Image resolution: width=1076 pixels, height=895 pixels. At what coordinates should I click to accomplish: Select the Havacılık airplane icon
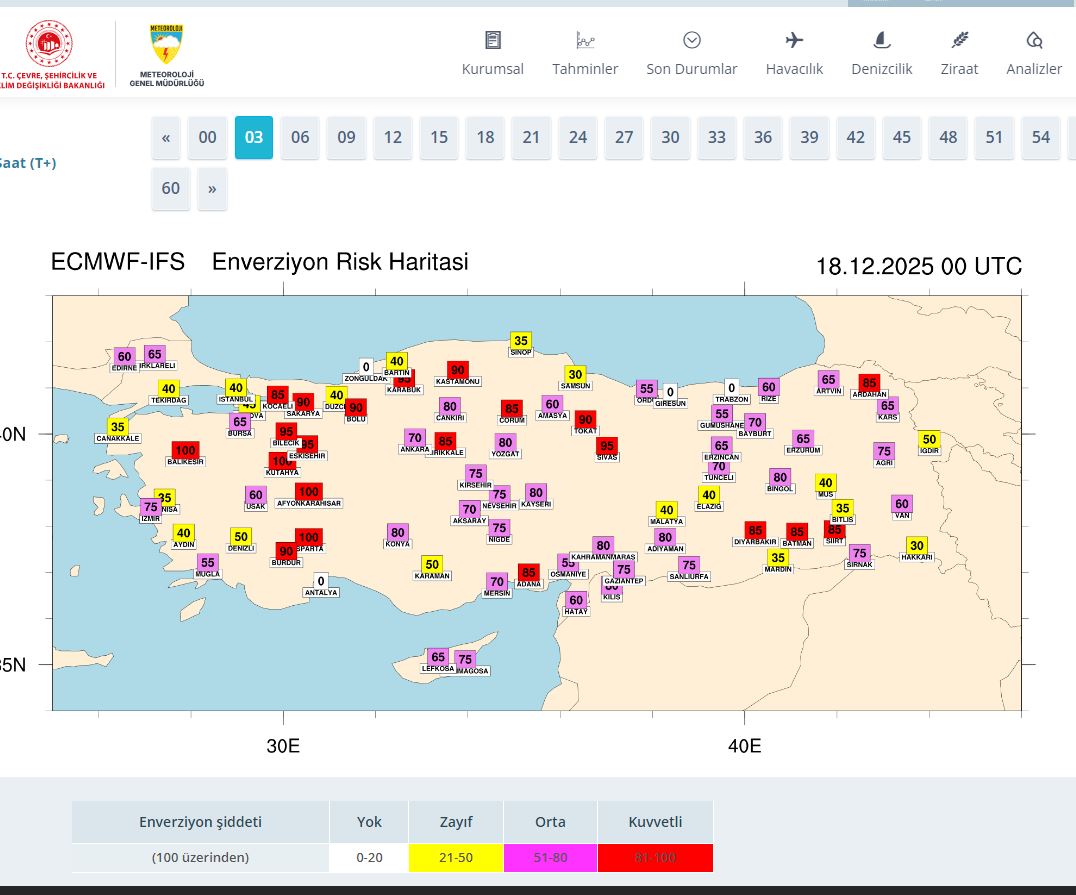793,40
